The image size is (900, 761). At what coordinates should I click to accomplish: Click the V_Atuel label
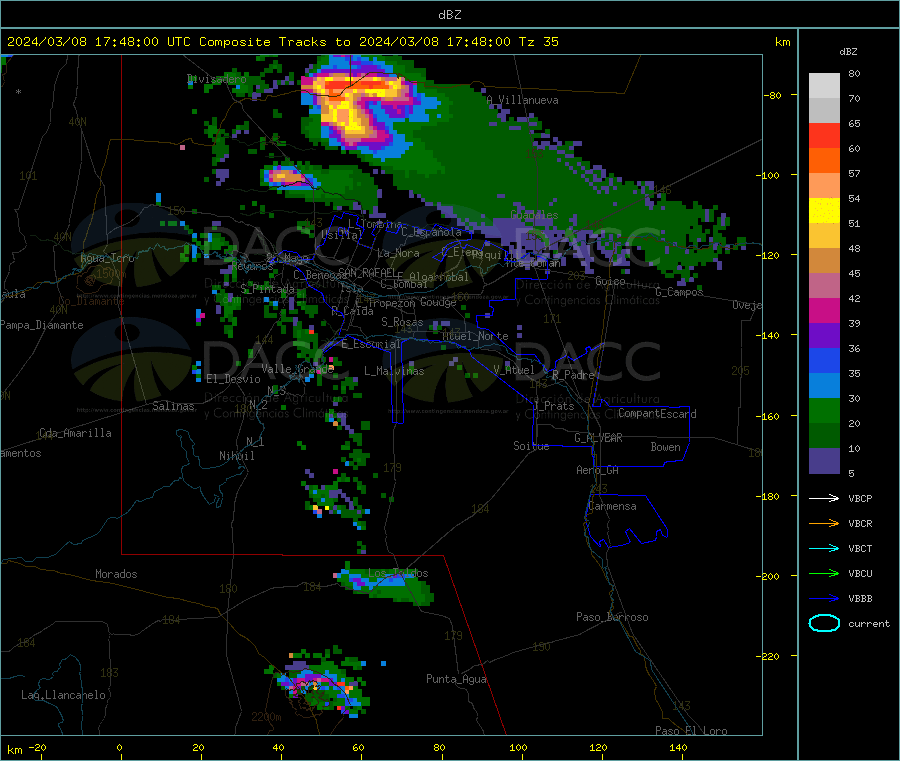pos(513,370)
